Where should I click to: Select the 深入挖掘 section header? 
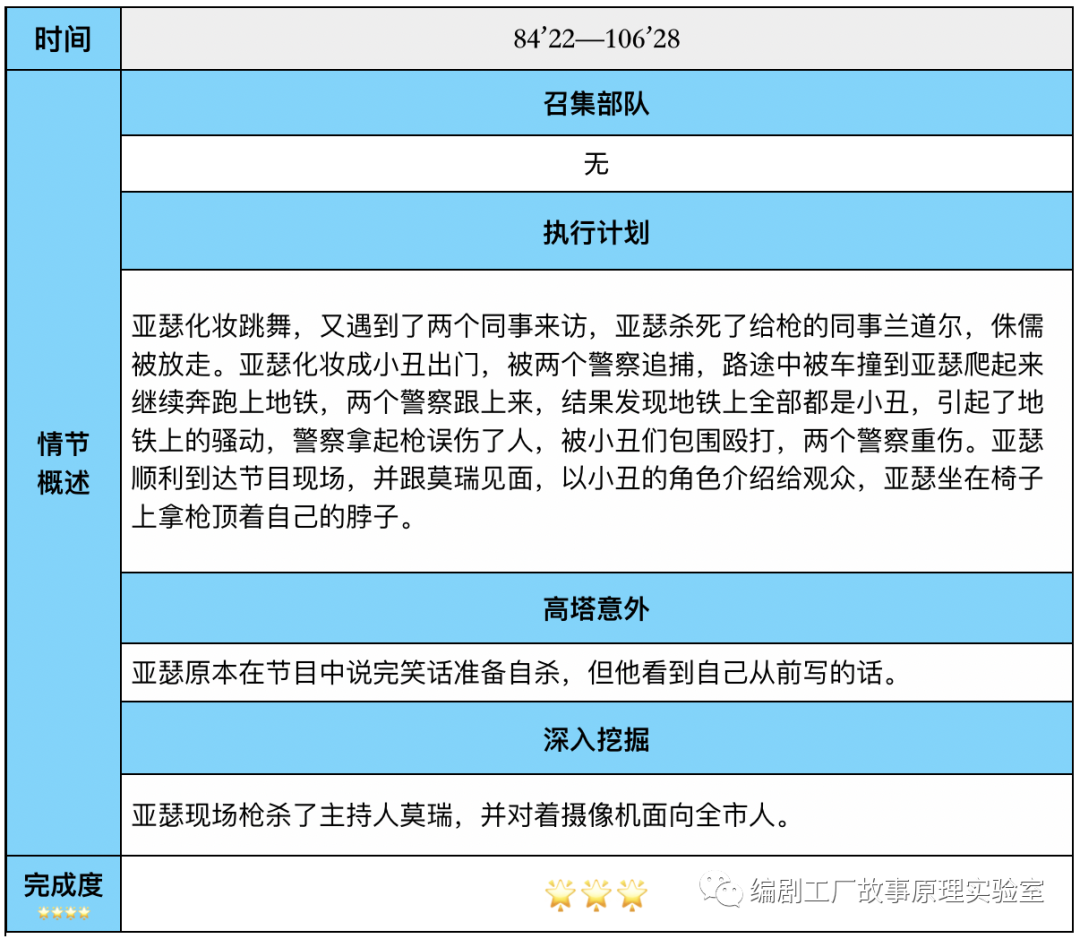pos(597,739)
